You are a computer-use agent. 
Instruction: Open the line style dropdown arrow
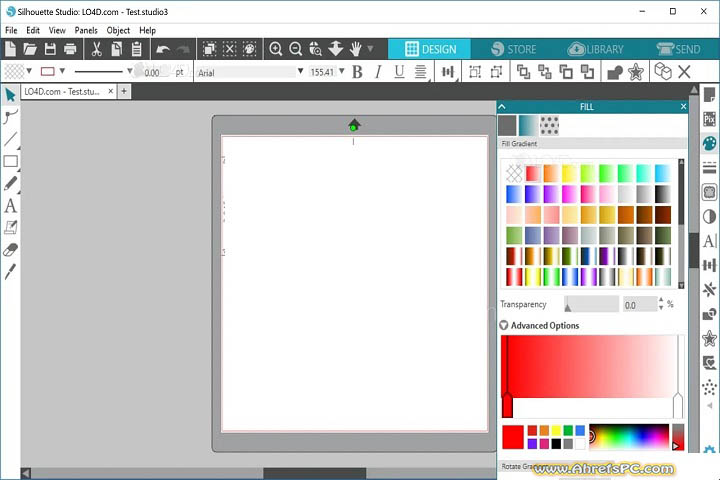tap(130, 71)
